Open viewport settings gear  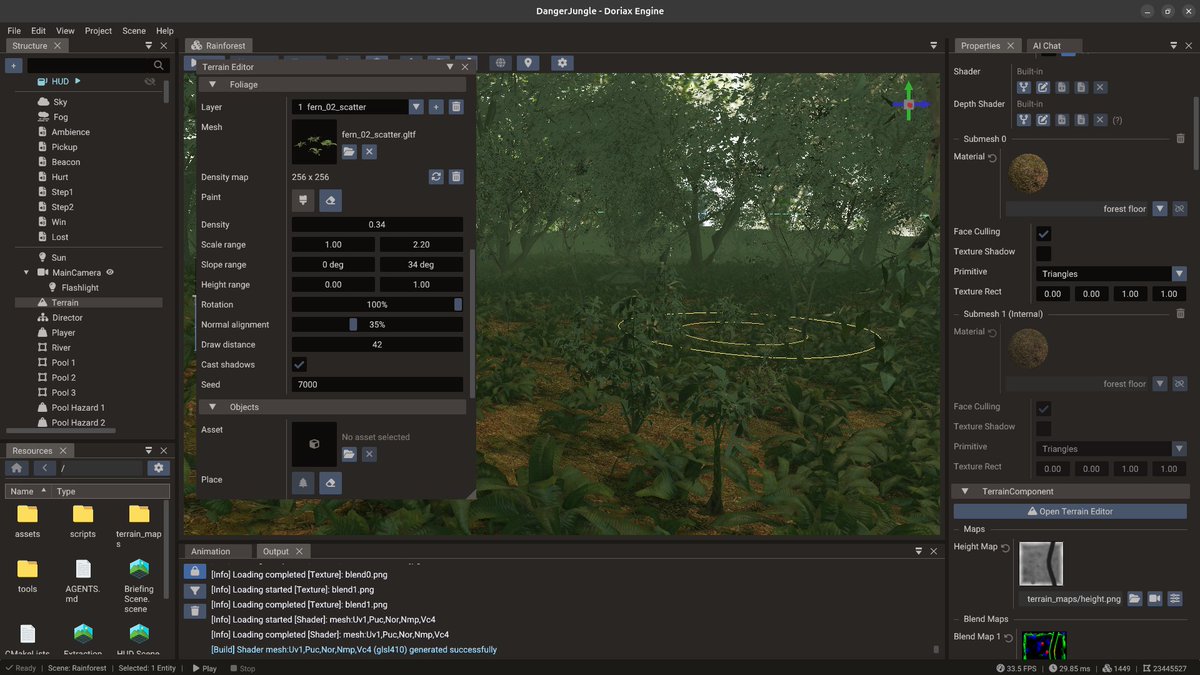pyautogui.click(x=563, y=62)
